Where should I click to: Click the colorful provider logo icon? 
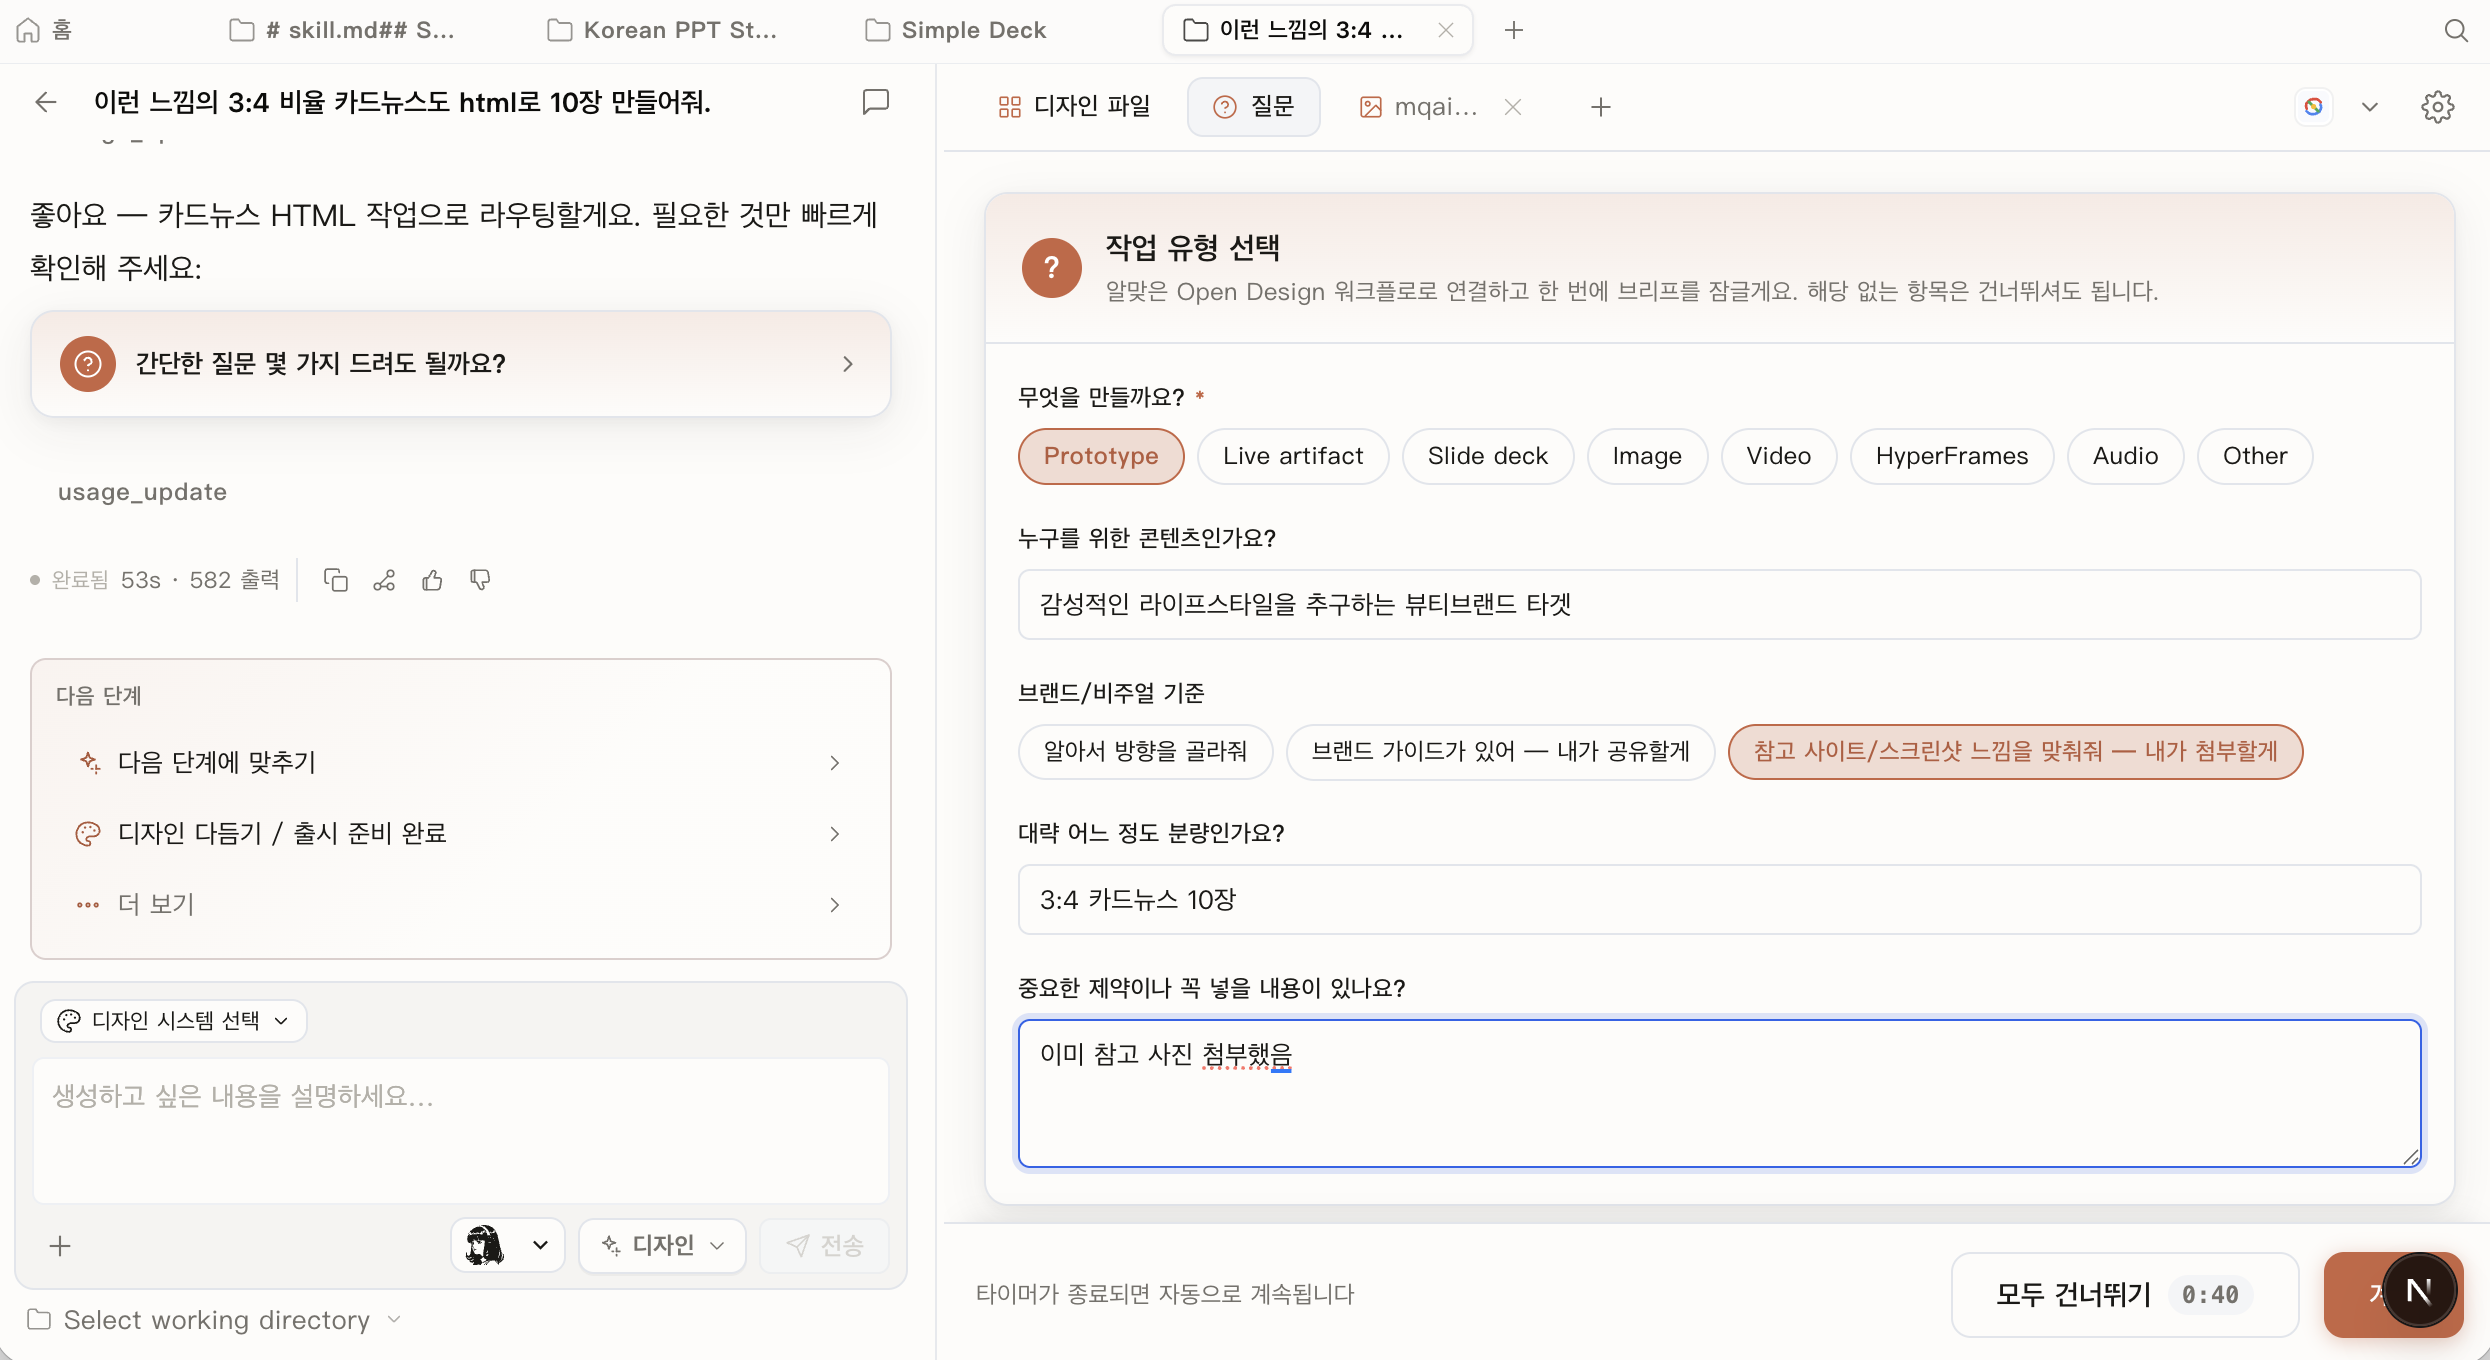click(x=2313, y=106)
